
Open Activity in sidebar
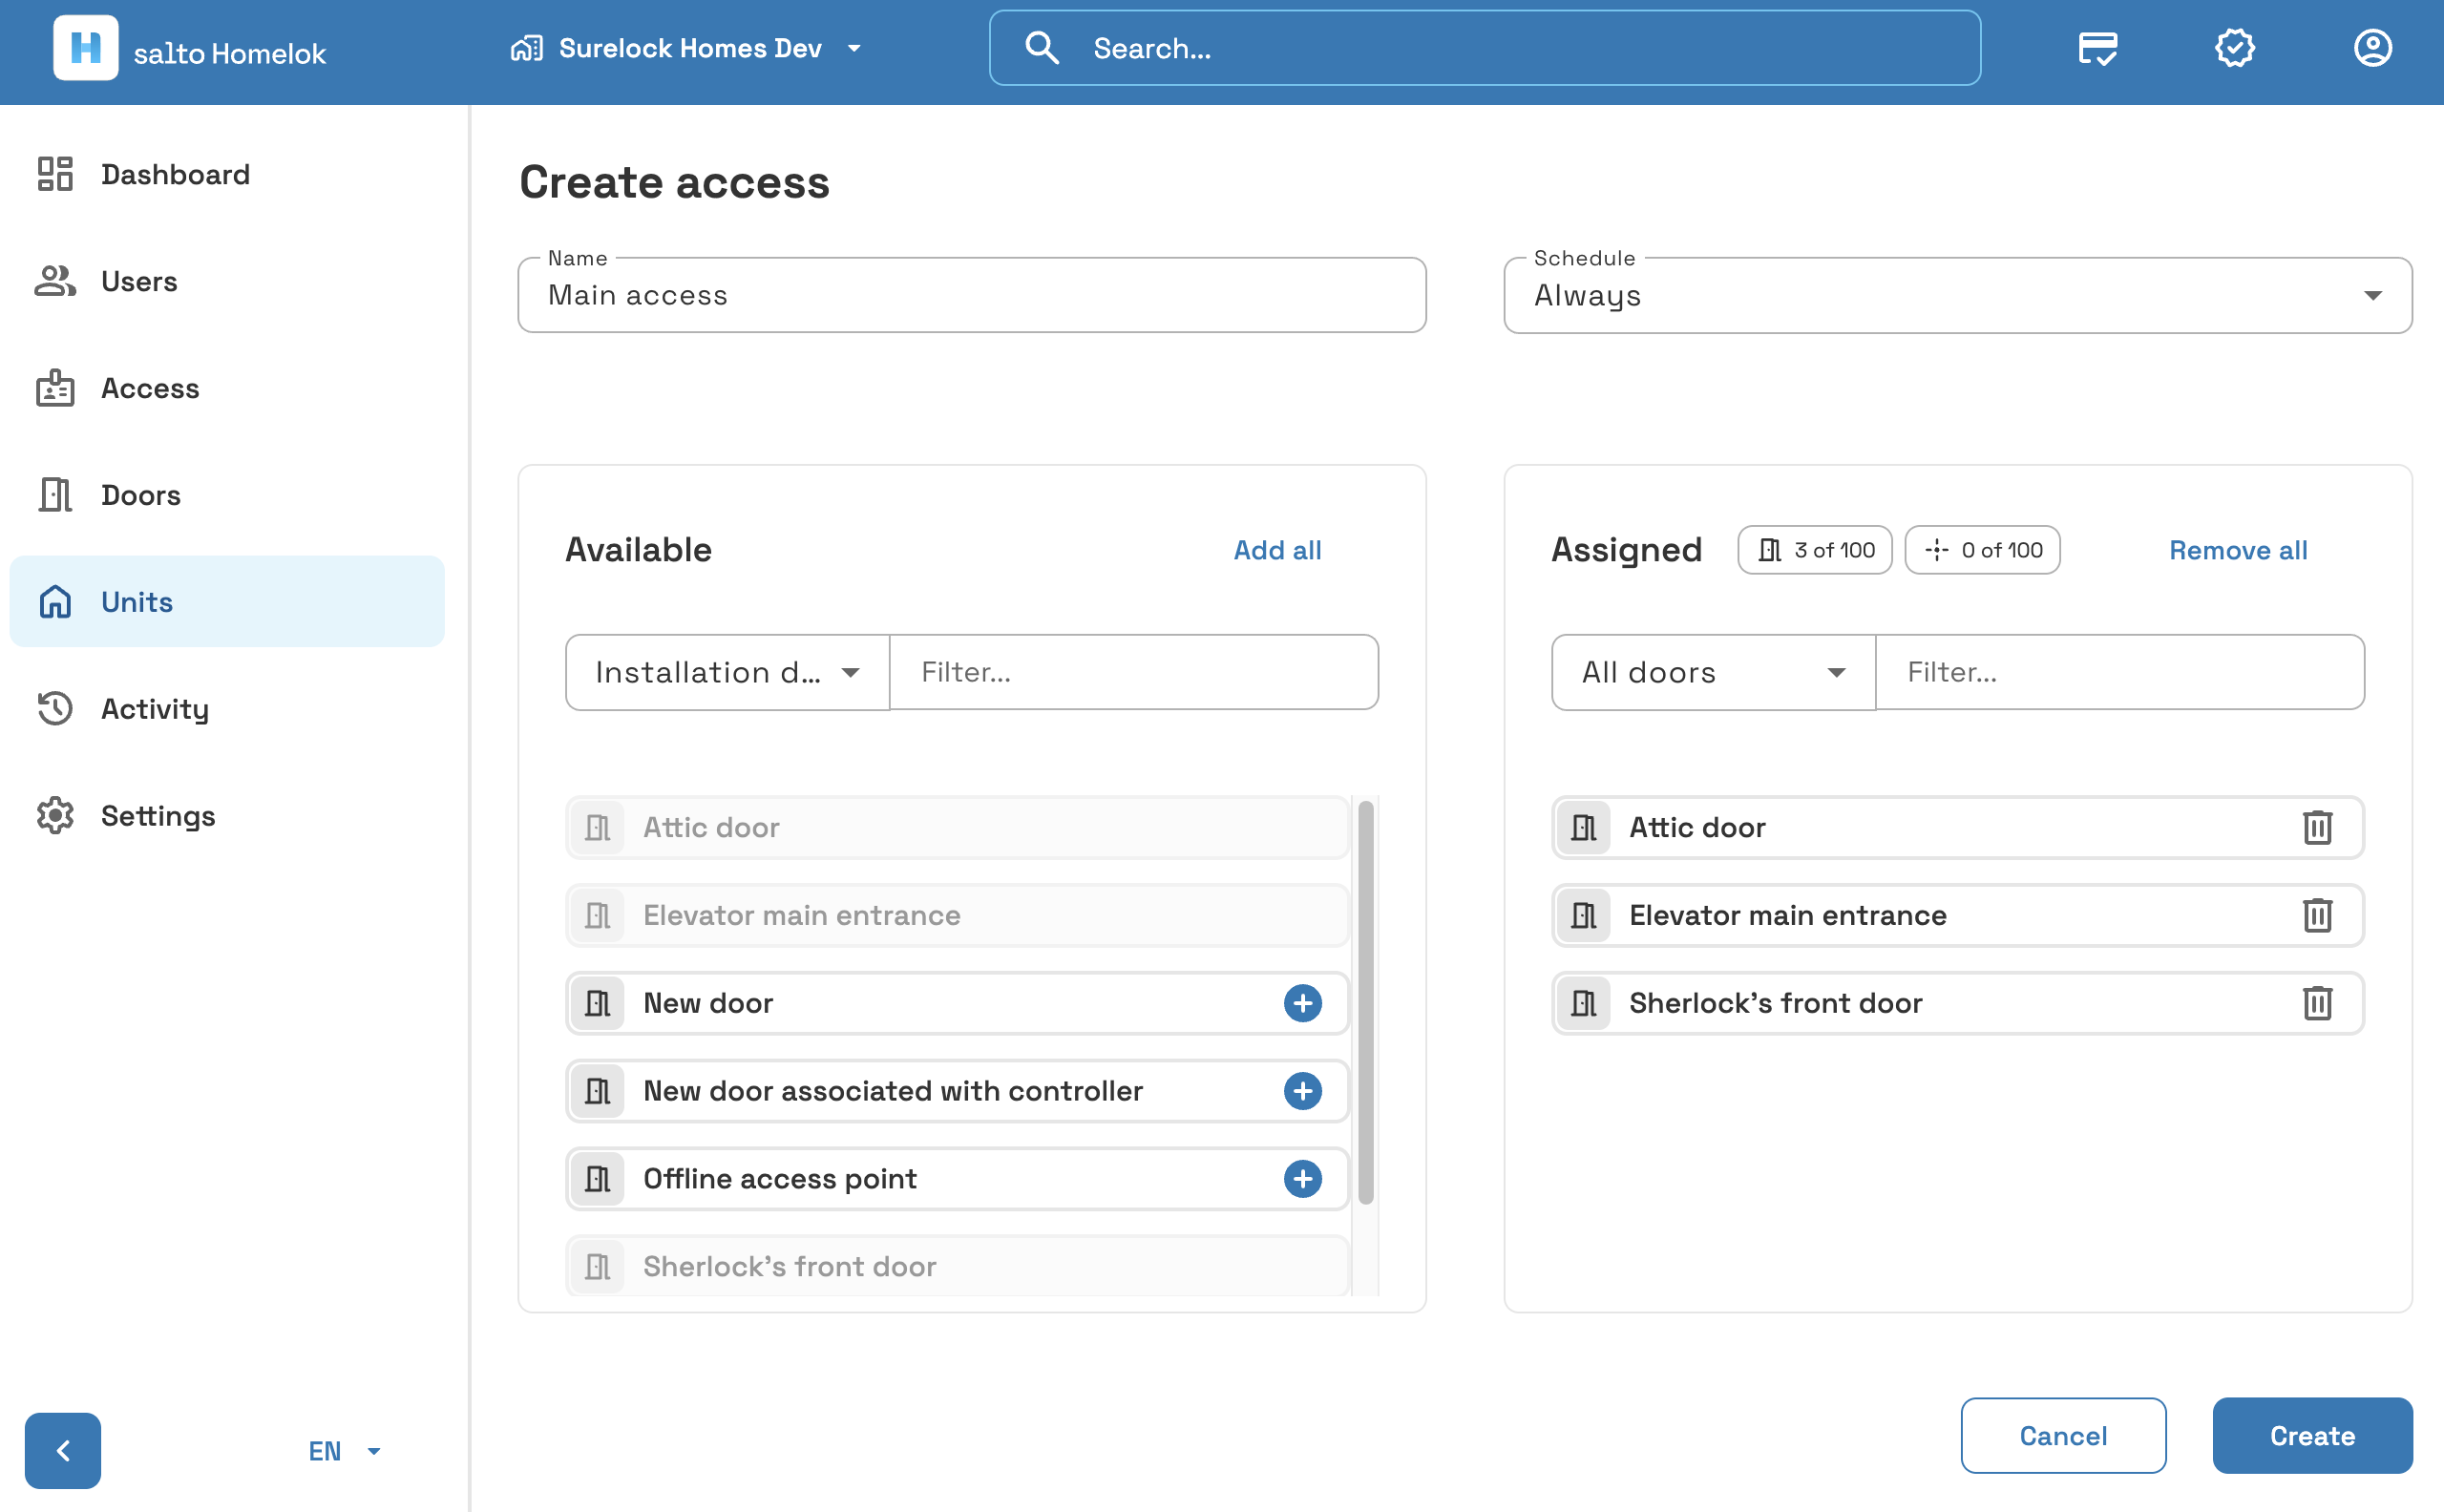[x=227, y=709]
